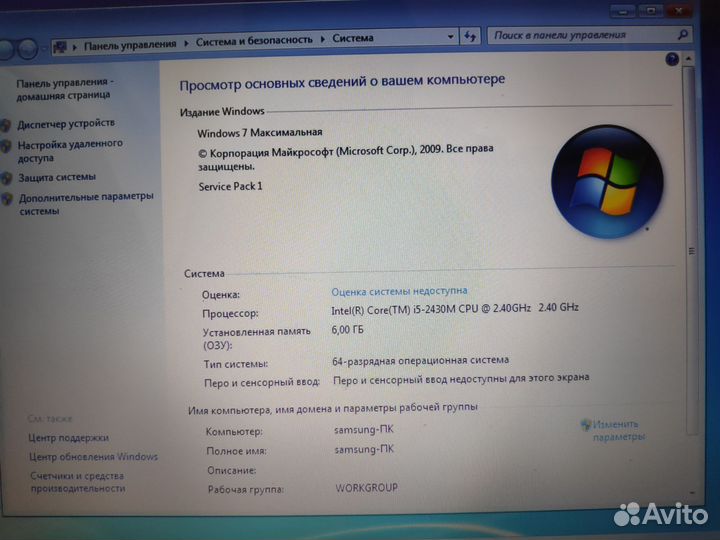
Task: Expand arrow after Панель управления breadcrumb
Action: click(x=186, y=43)
